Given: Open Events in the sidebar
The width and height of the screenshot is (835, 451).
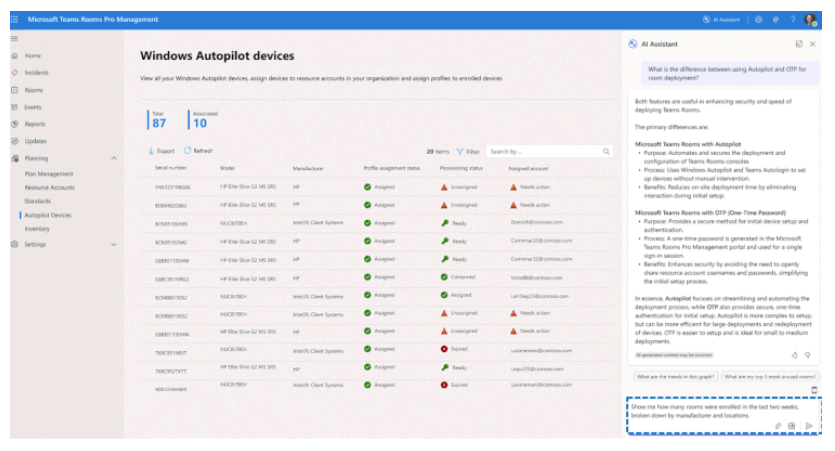Looking at the screenshot, I should point(32,107).
